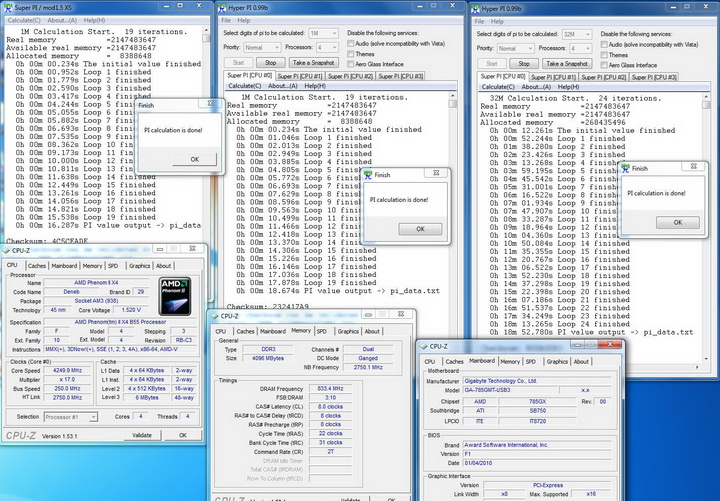Toggle Themes checkbox in right Hyper PI
This screenshot has height=501, width=720.
coord(604,55)
